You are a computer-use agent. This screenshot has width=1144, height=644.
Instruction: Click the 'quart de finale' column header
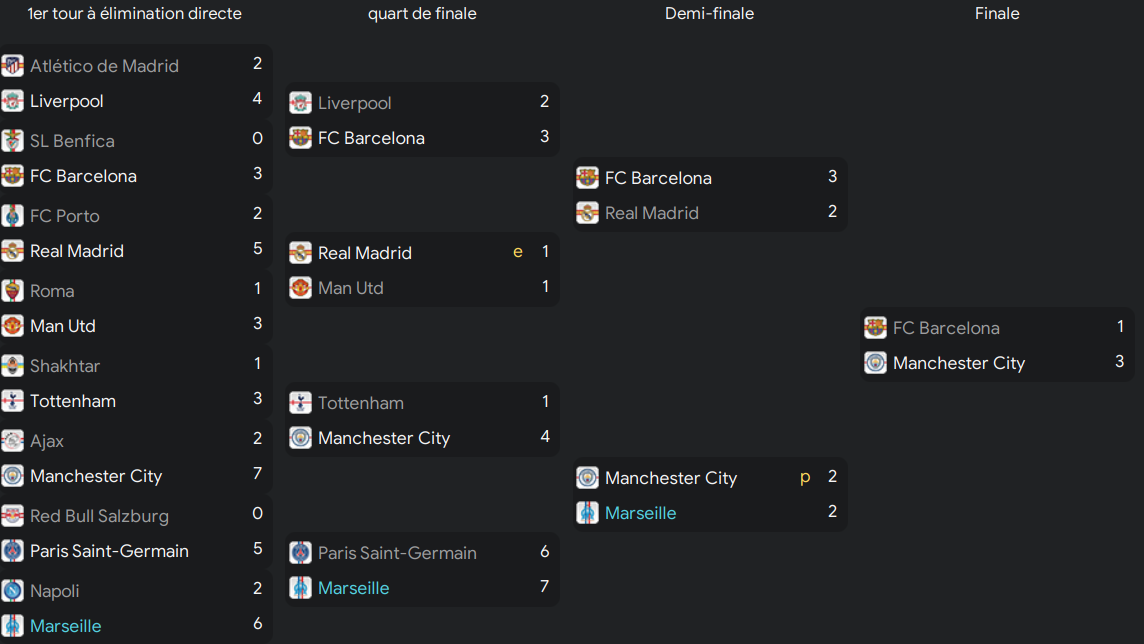click(x=422, y=13)
